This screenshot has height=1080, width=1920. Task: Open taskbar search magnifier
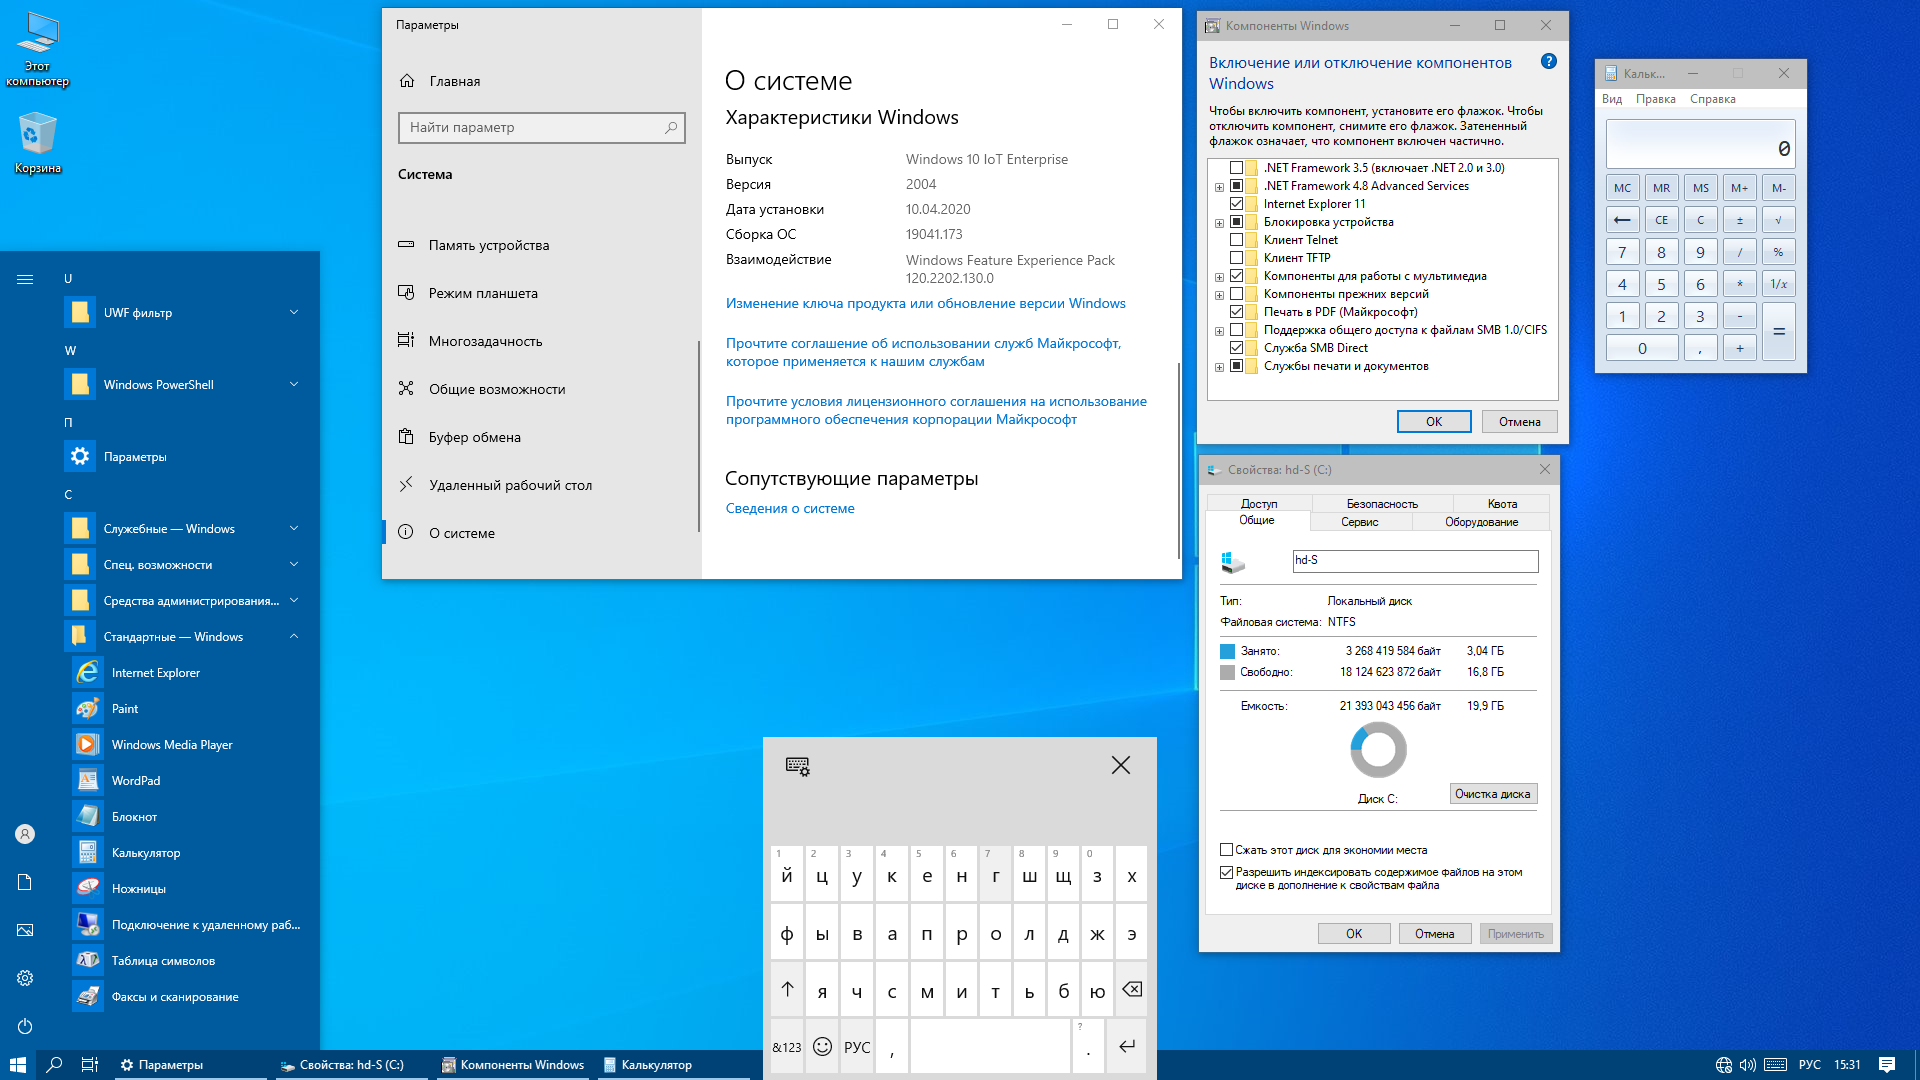pyautogui.click(x=54, y=1065)
